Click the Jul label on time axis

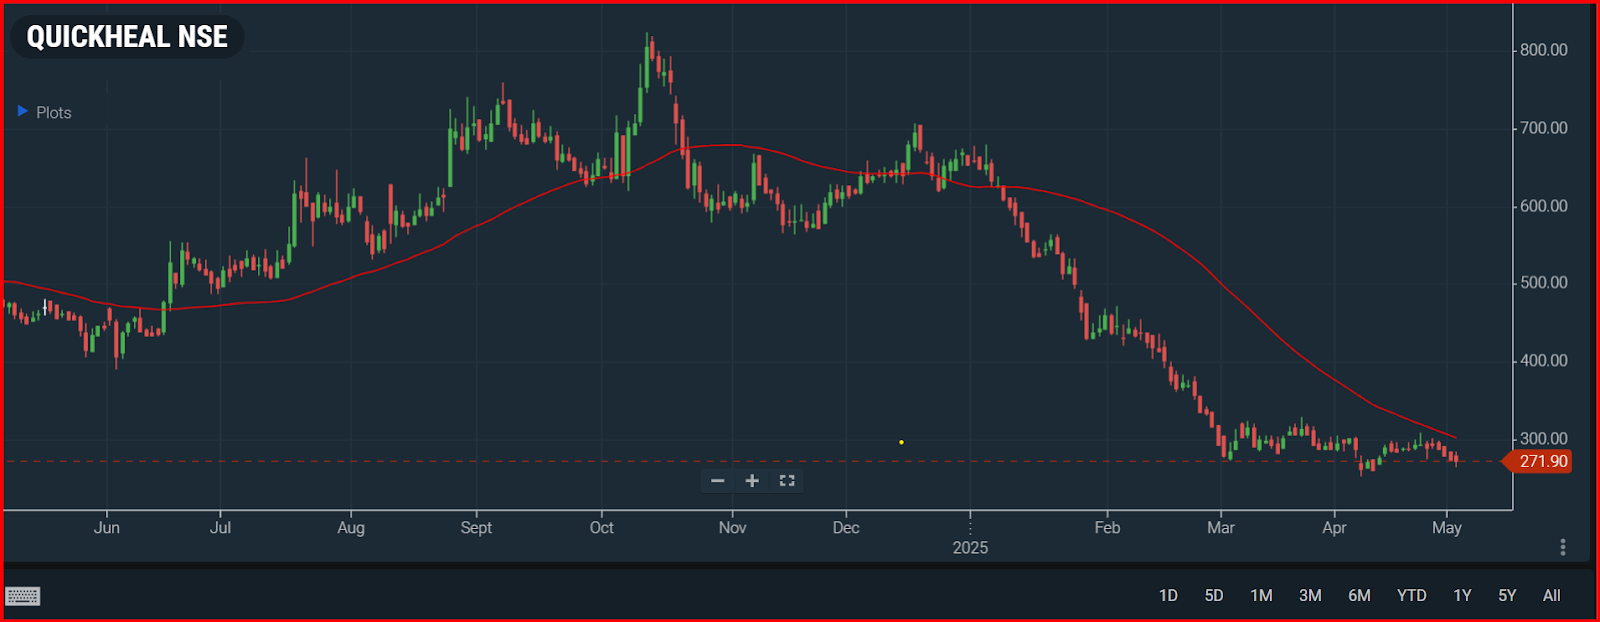pyautogui.click(x=220, y=528)
